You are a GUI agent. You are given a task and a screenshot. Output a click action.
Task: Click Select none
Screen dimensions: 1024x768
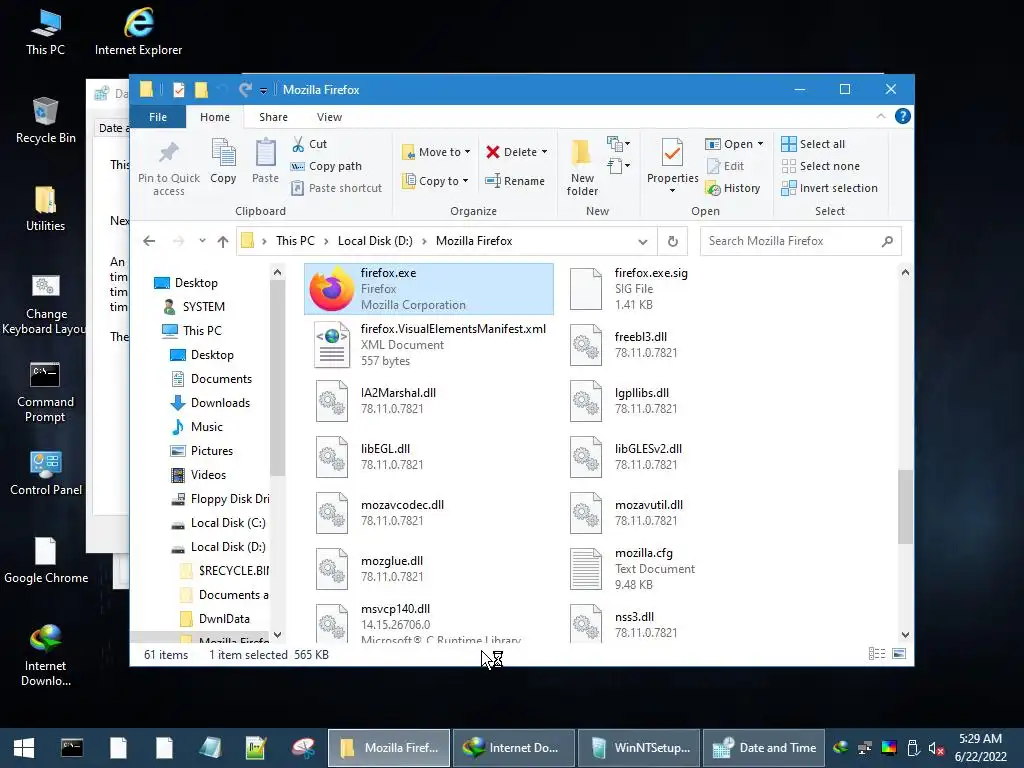[821, 166]
